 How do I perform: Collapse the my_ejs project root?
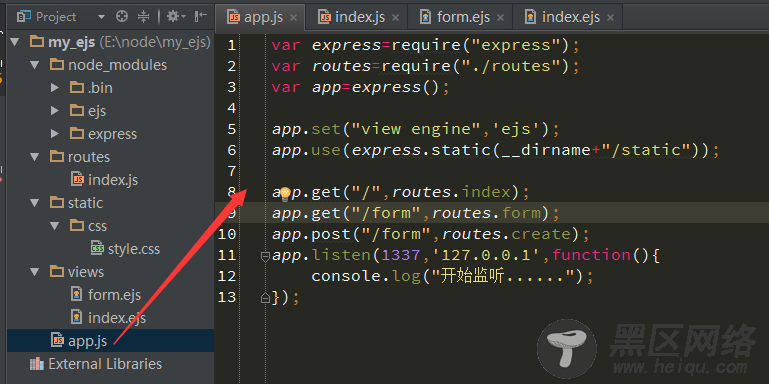pos(15,42)
